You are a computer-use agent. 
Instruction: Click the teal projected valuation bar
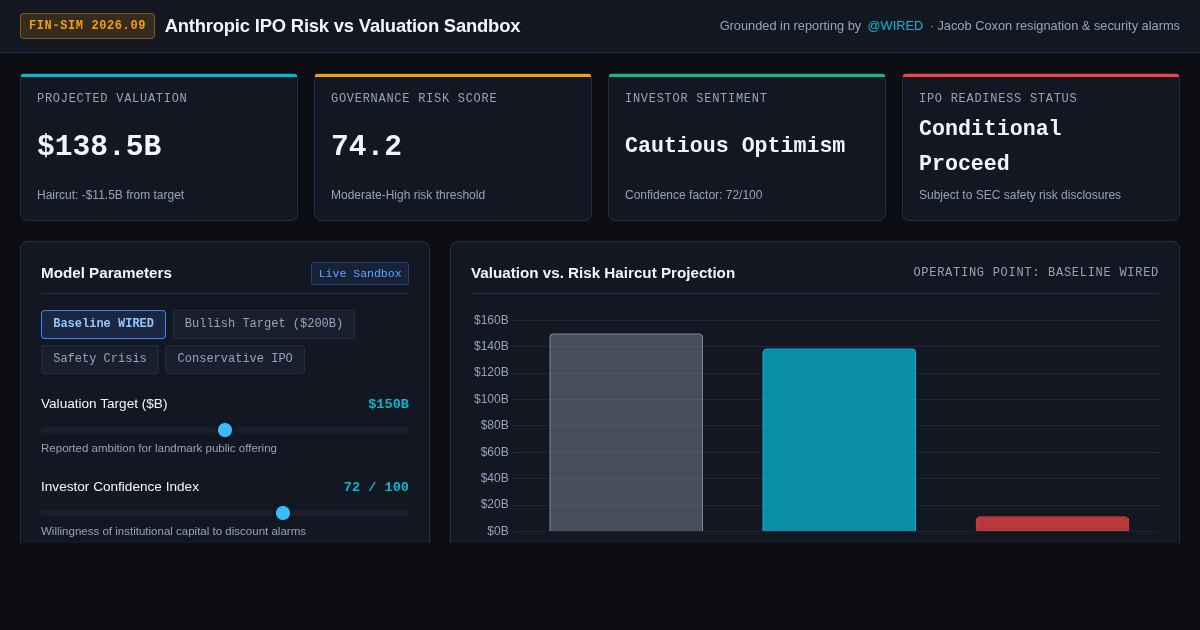tap(839, 440)
